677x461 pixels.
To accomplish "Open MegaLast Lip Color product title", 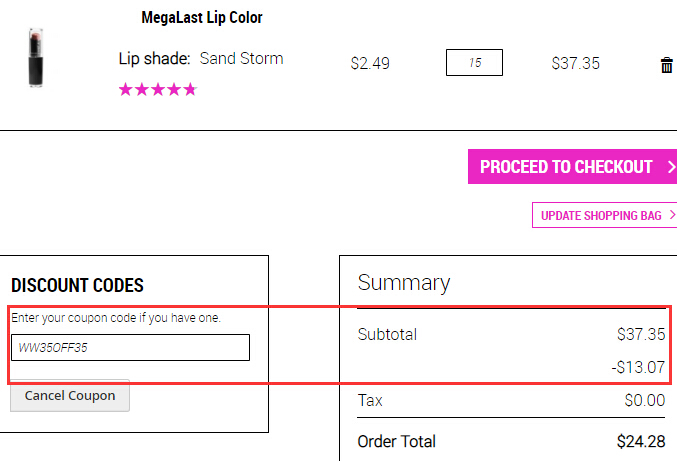I will (202, 18).
